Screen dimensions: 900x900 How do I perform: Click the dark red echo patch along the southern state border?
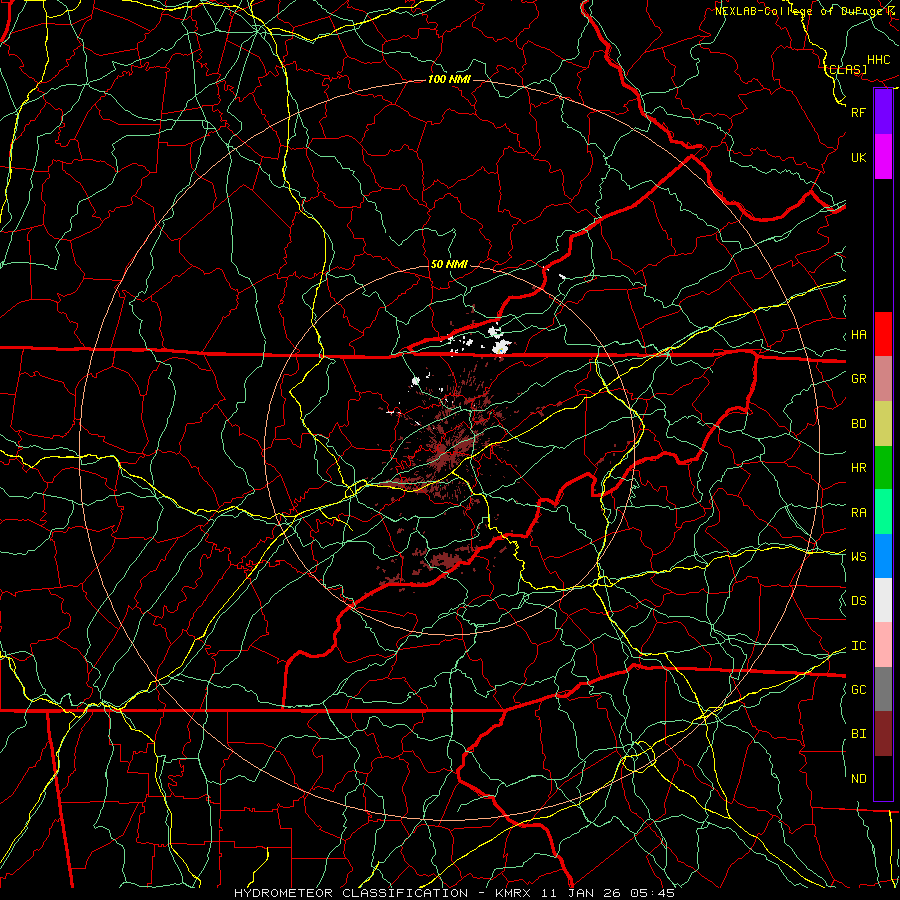pos(446,559)
